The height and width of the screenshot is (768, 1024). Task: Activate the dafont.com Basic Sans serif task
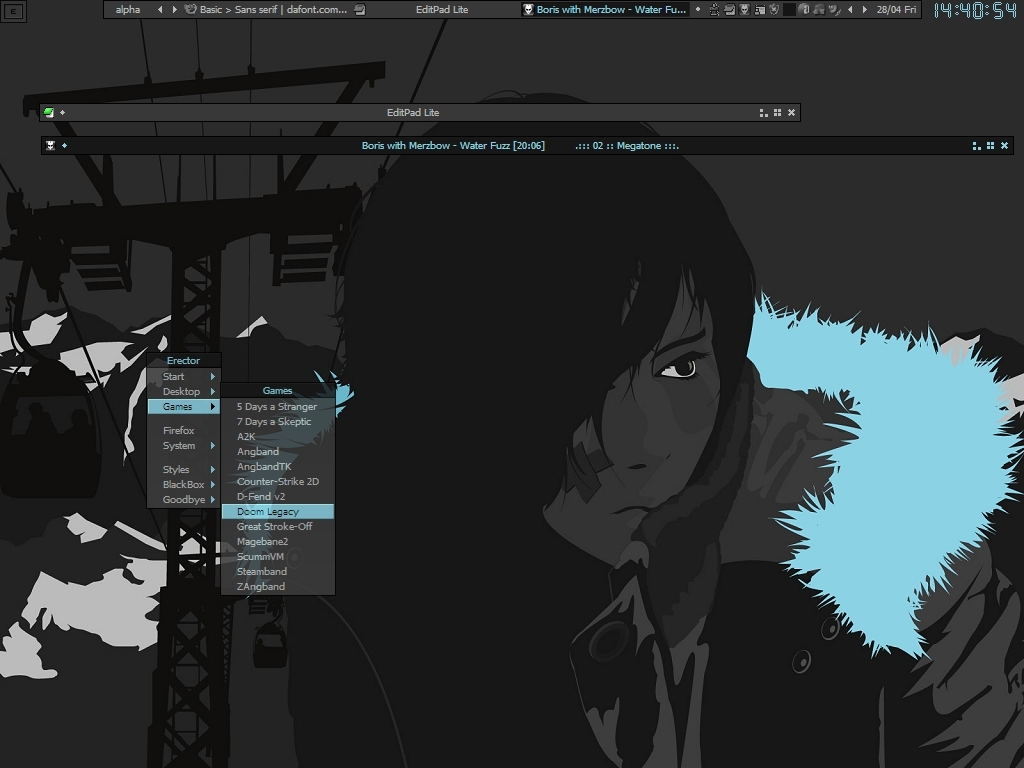274,10
